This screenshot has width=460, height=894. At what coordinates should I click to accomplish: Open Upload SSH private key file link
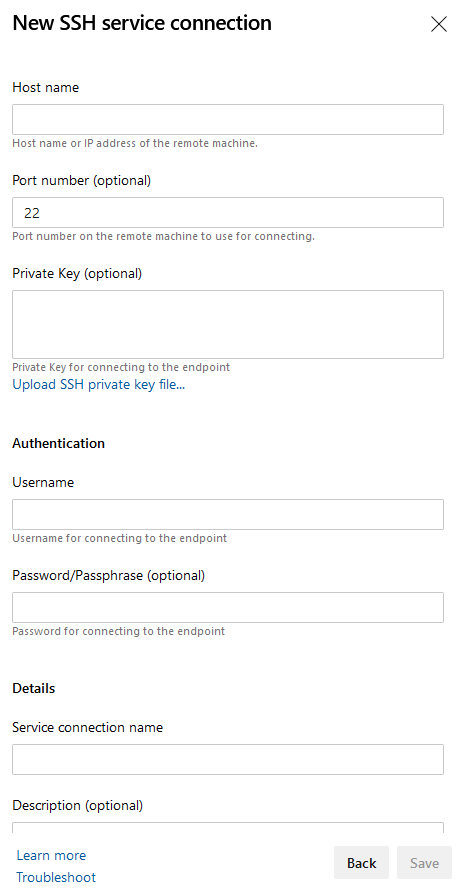pyautogui.click(x=99, y=385)
